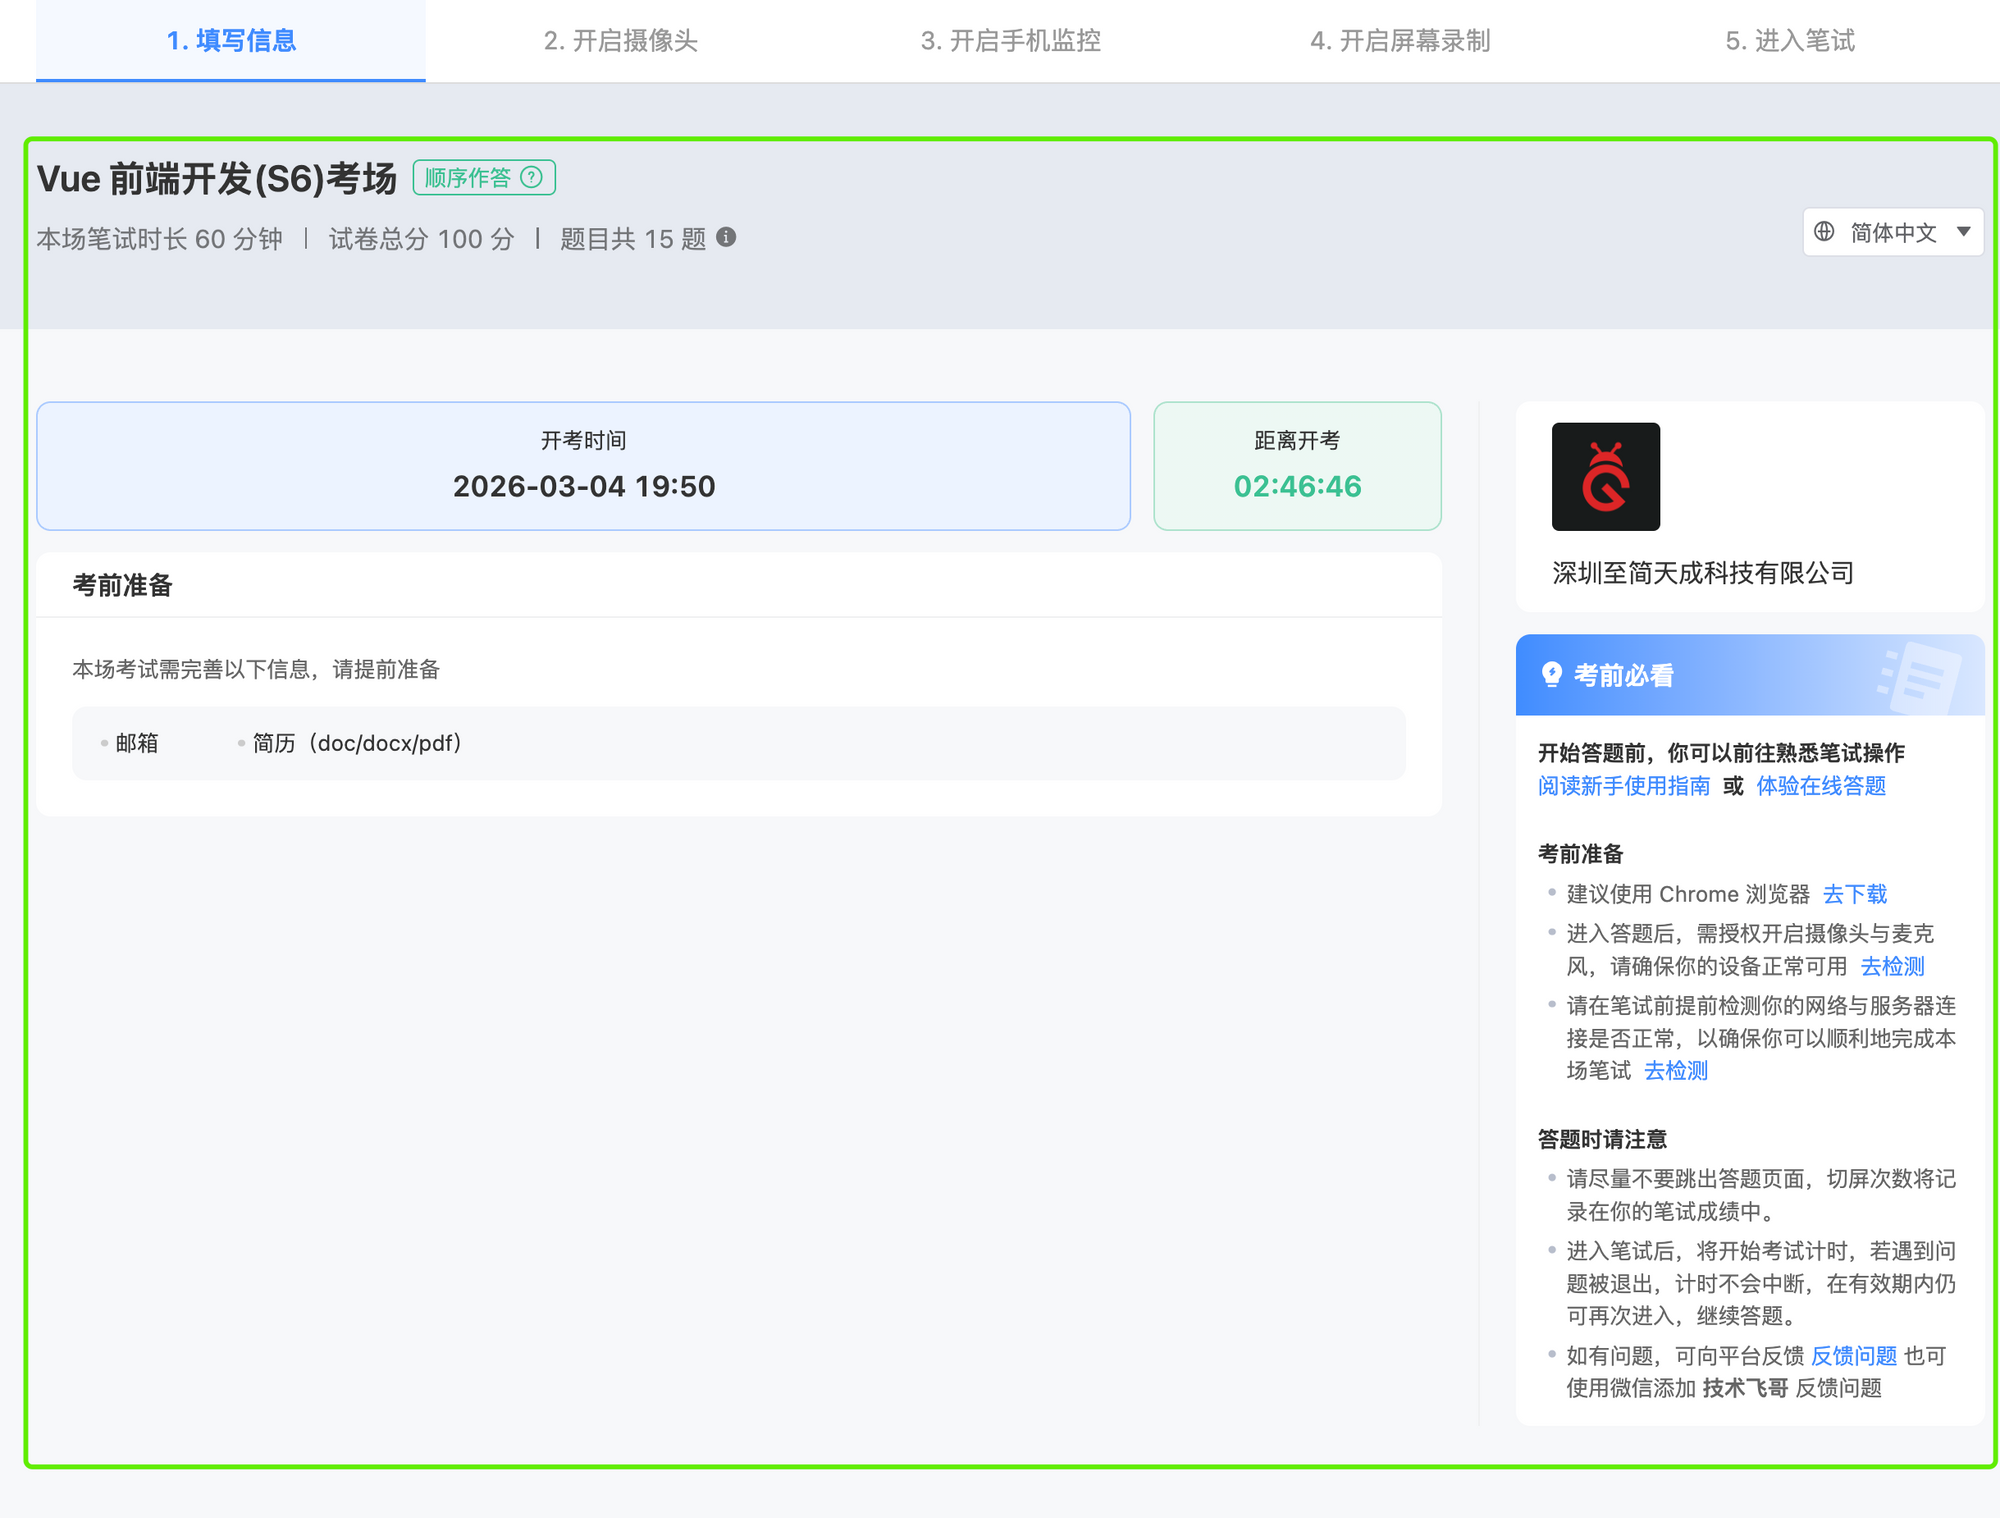Click 去检测 link for camera and microphone

click(1892, 966)
